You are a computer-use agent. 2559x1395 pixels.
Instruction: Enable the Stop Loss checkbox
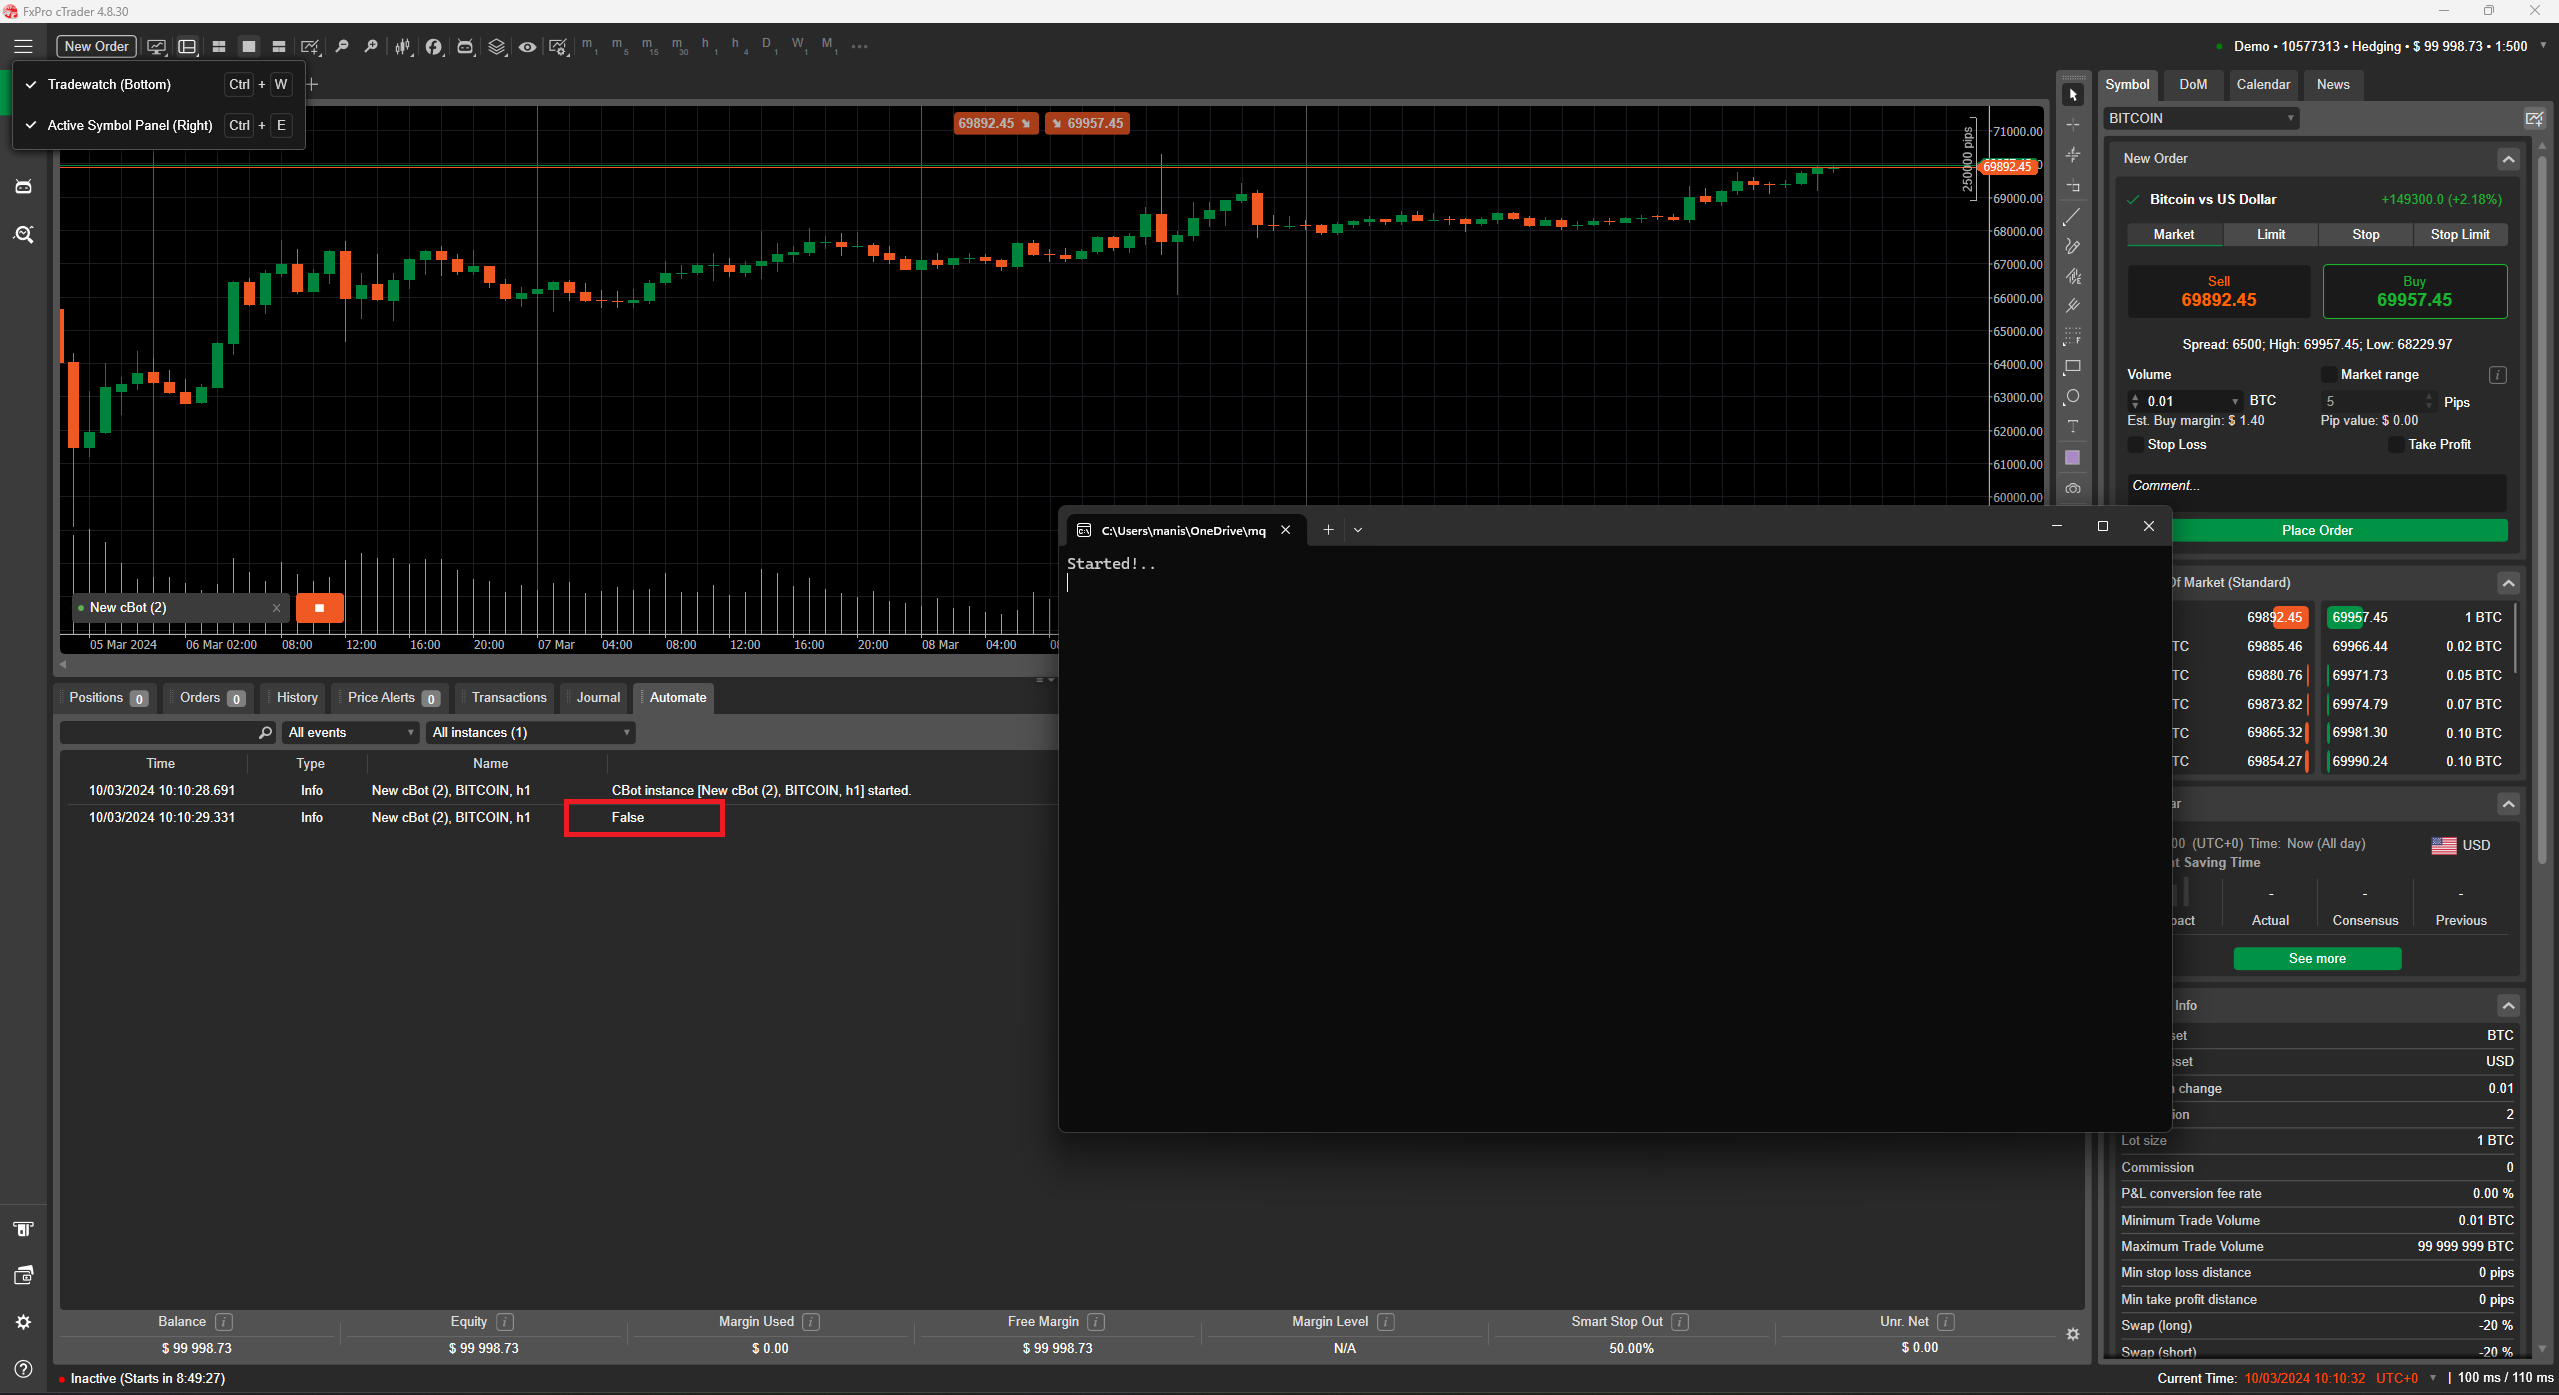pos(2136,444)
